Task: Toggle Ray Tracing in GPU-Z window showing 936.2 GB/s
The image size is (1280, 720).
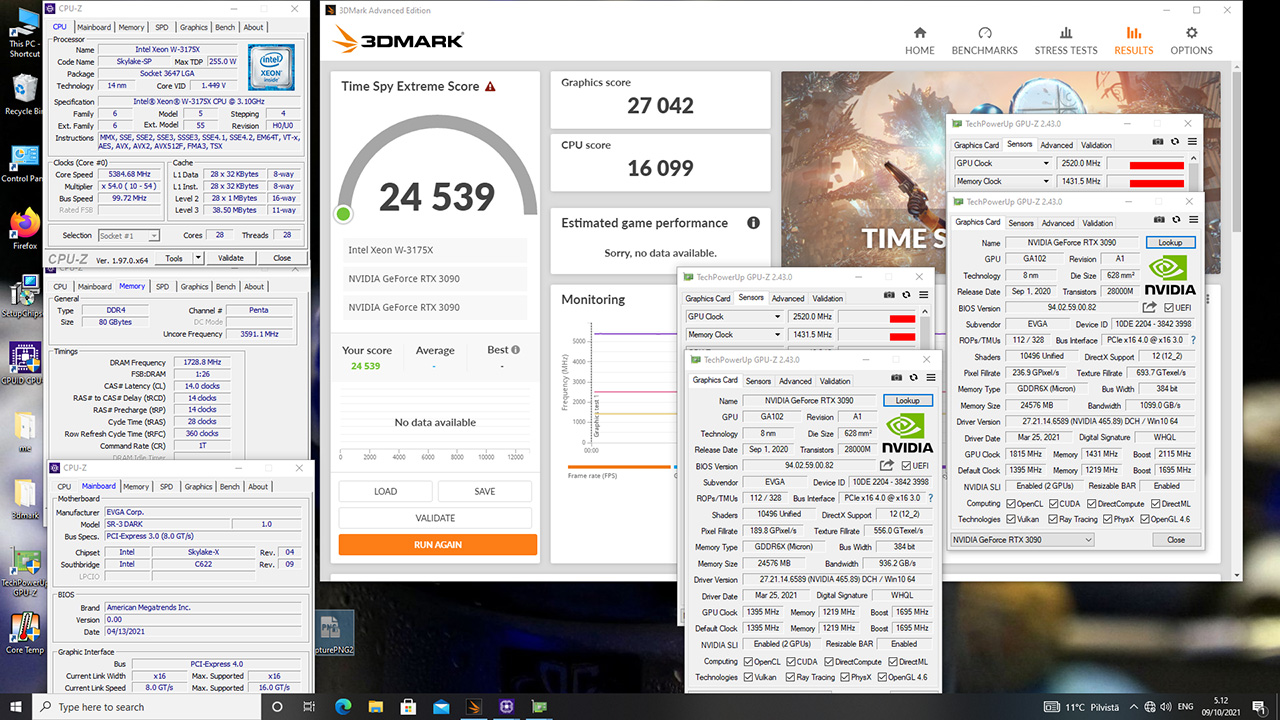Action: (x=789, y=677)
